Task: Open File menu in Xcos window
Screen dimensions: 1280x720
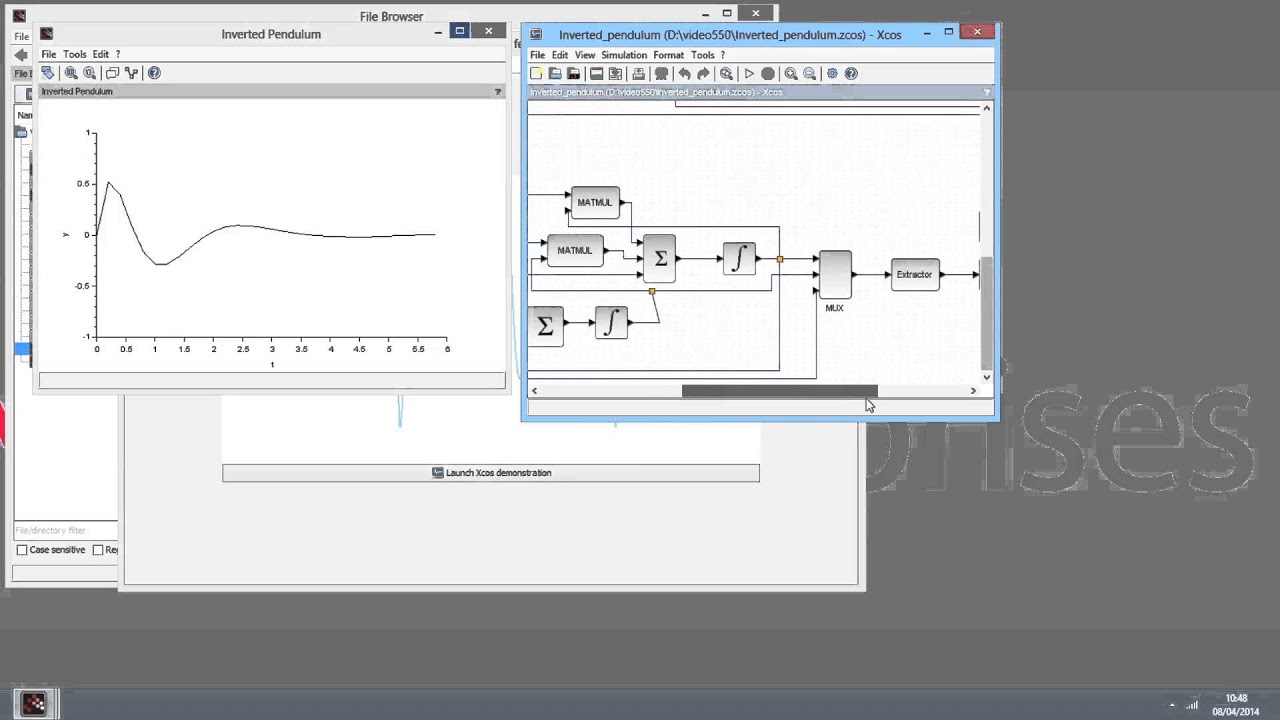Action: pos(538,55)
